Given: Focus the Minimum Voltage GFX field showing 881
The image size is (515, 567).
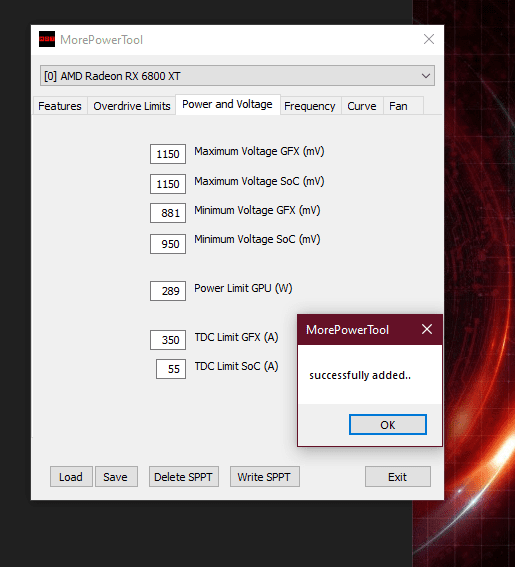Looking at the screenshot, I should [168, 213].
